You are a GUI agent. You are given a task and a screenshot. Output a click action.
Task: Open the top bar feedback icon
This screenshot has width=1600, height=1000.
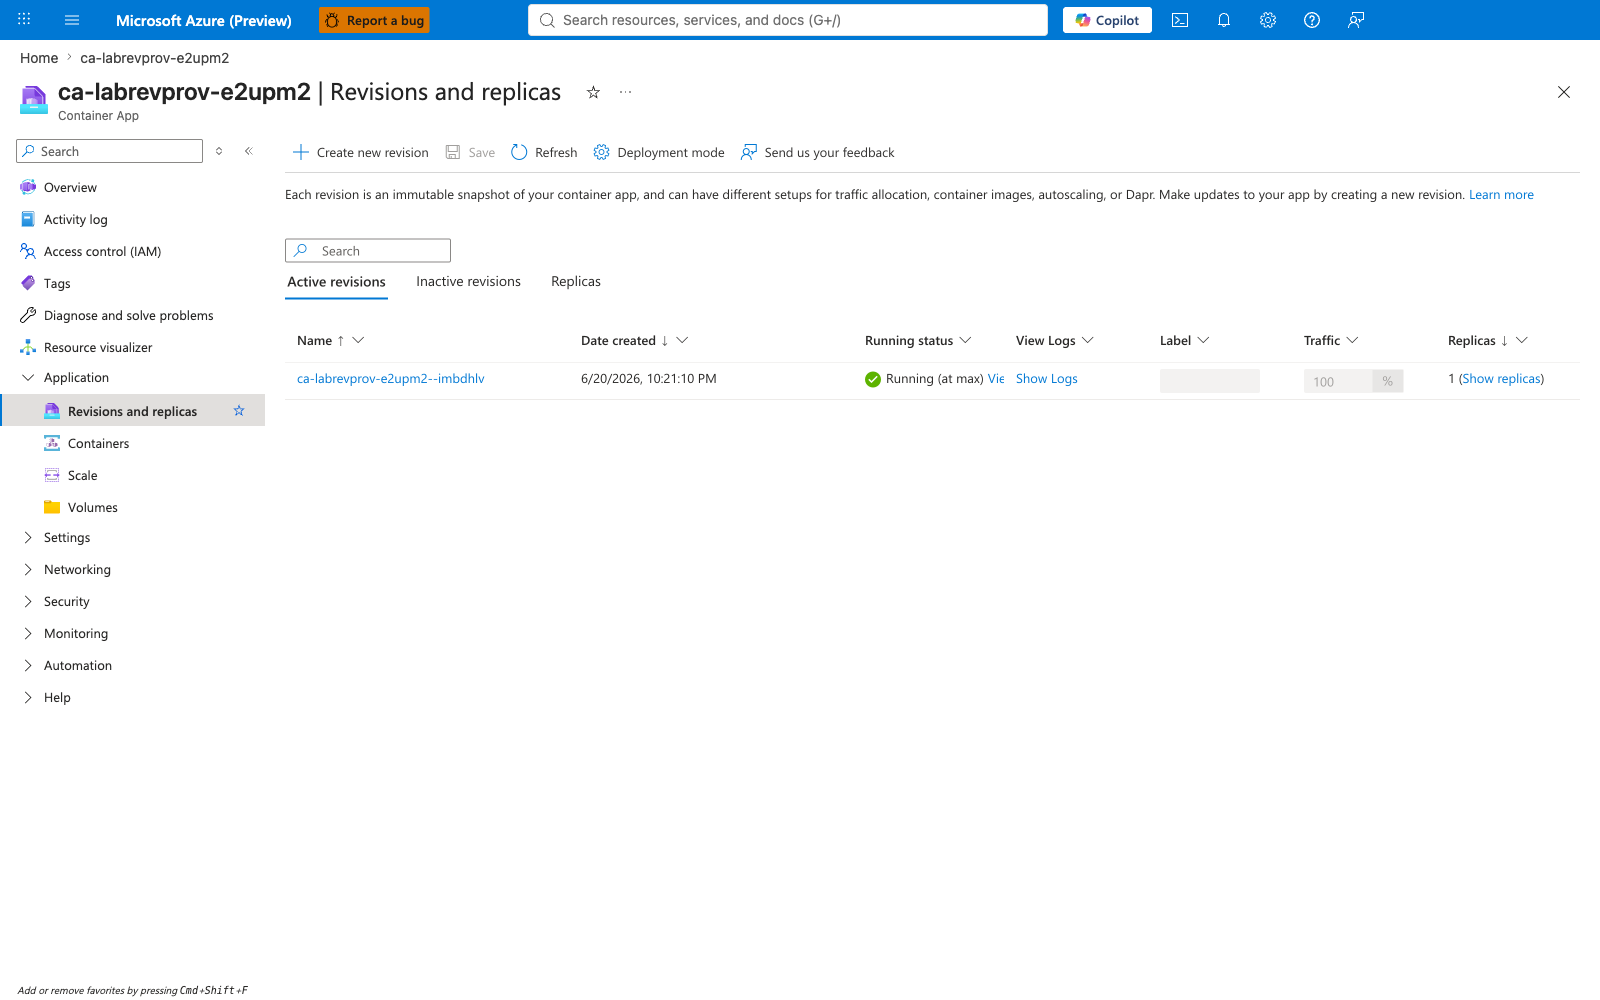(x=1356, y=20)
